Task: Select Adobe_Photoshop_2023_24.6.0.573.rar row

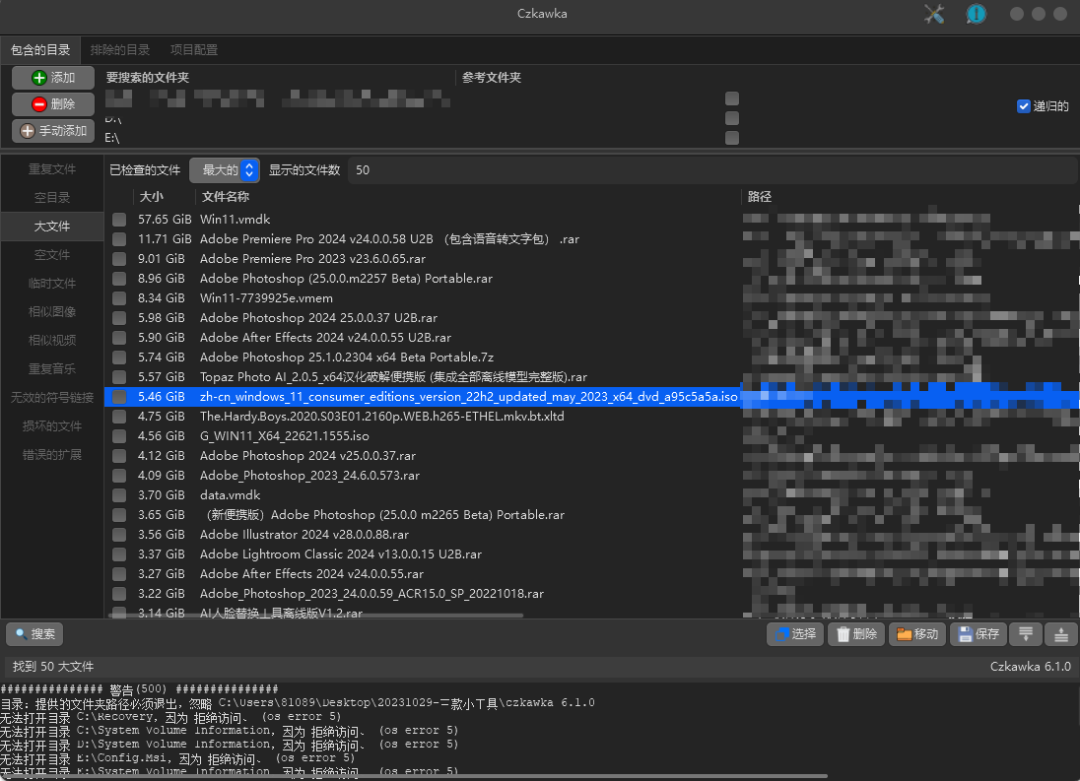Action: 592,475
